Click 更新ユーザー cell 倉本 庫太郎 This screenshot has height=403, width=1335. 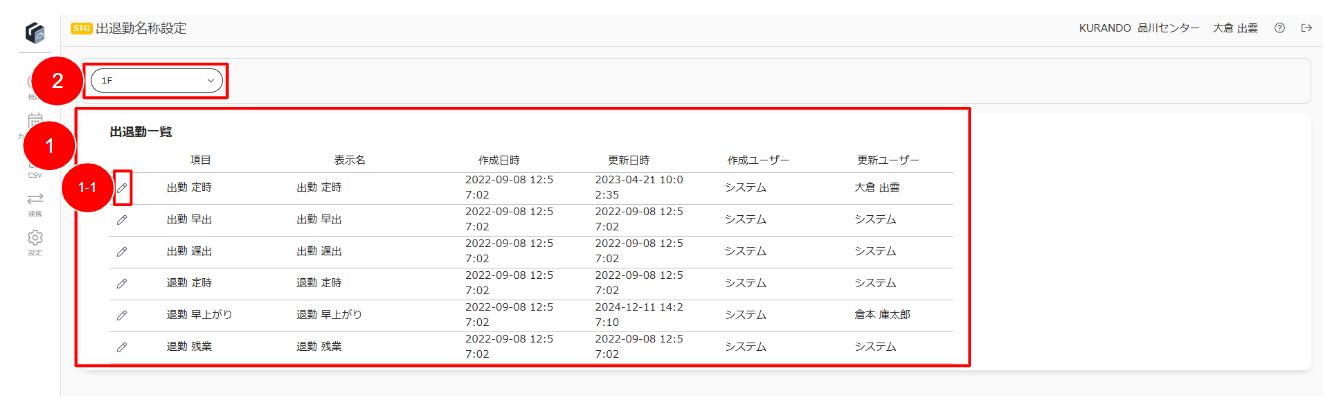pos(883,315)
